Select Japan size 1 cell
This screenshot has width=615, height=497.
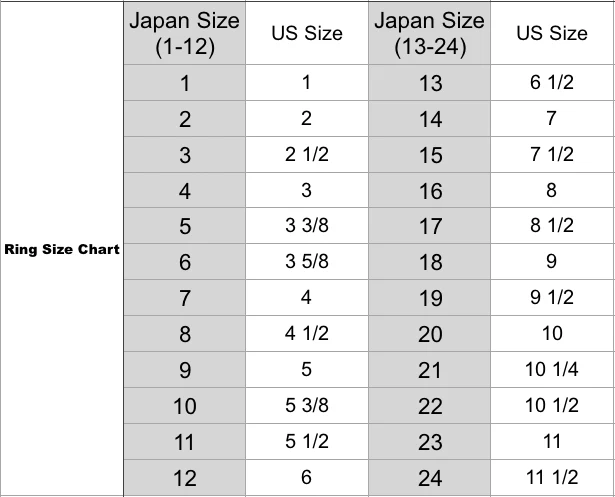(x=185, y=83)
